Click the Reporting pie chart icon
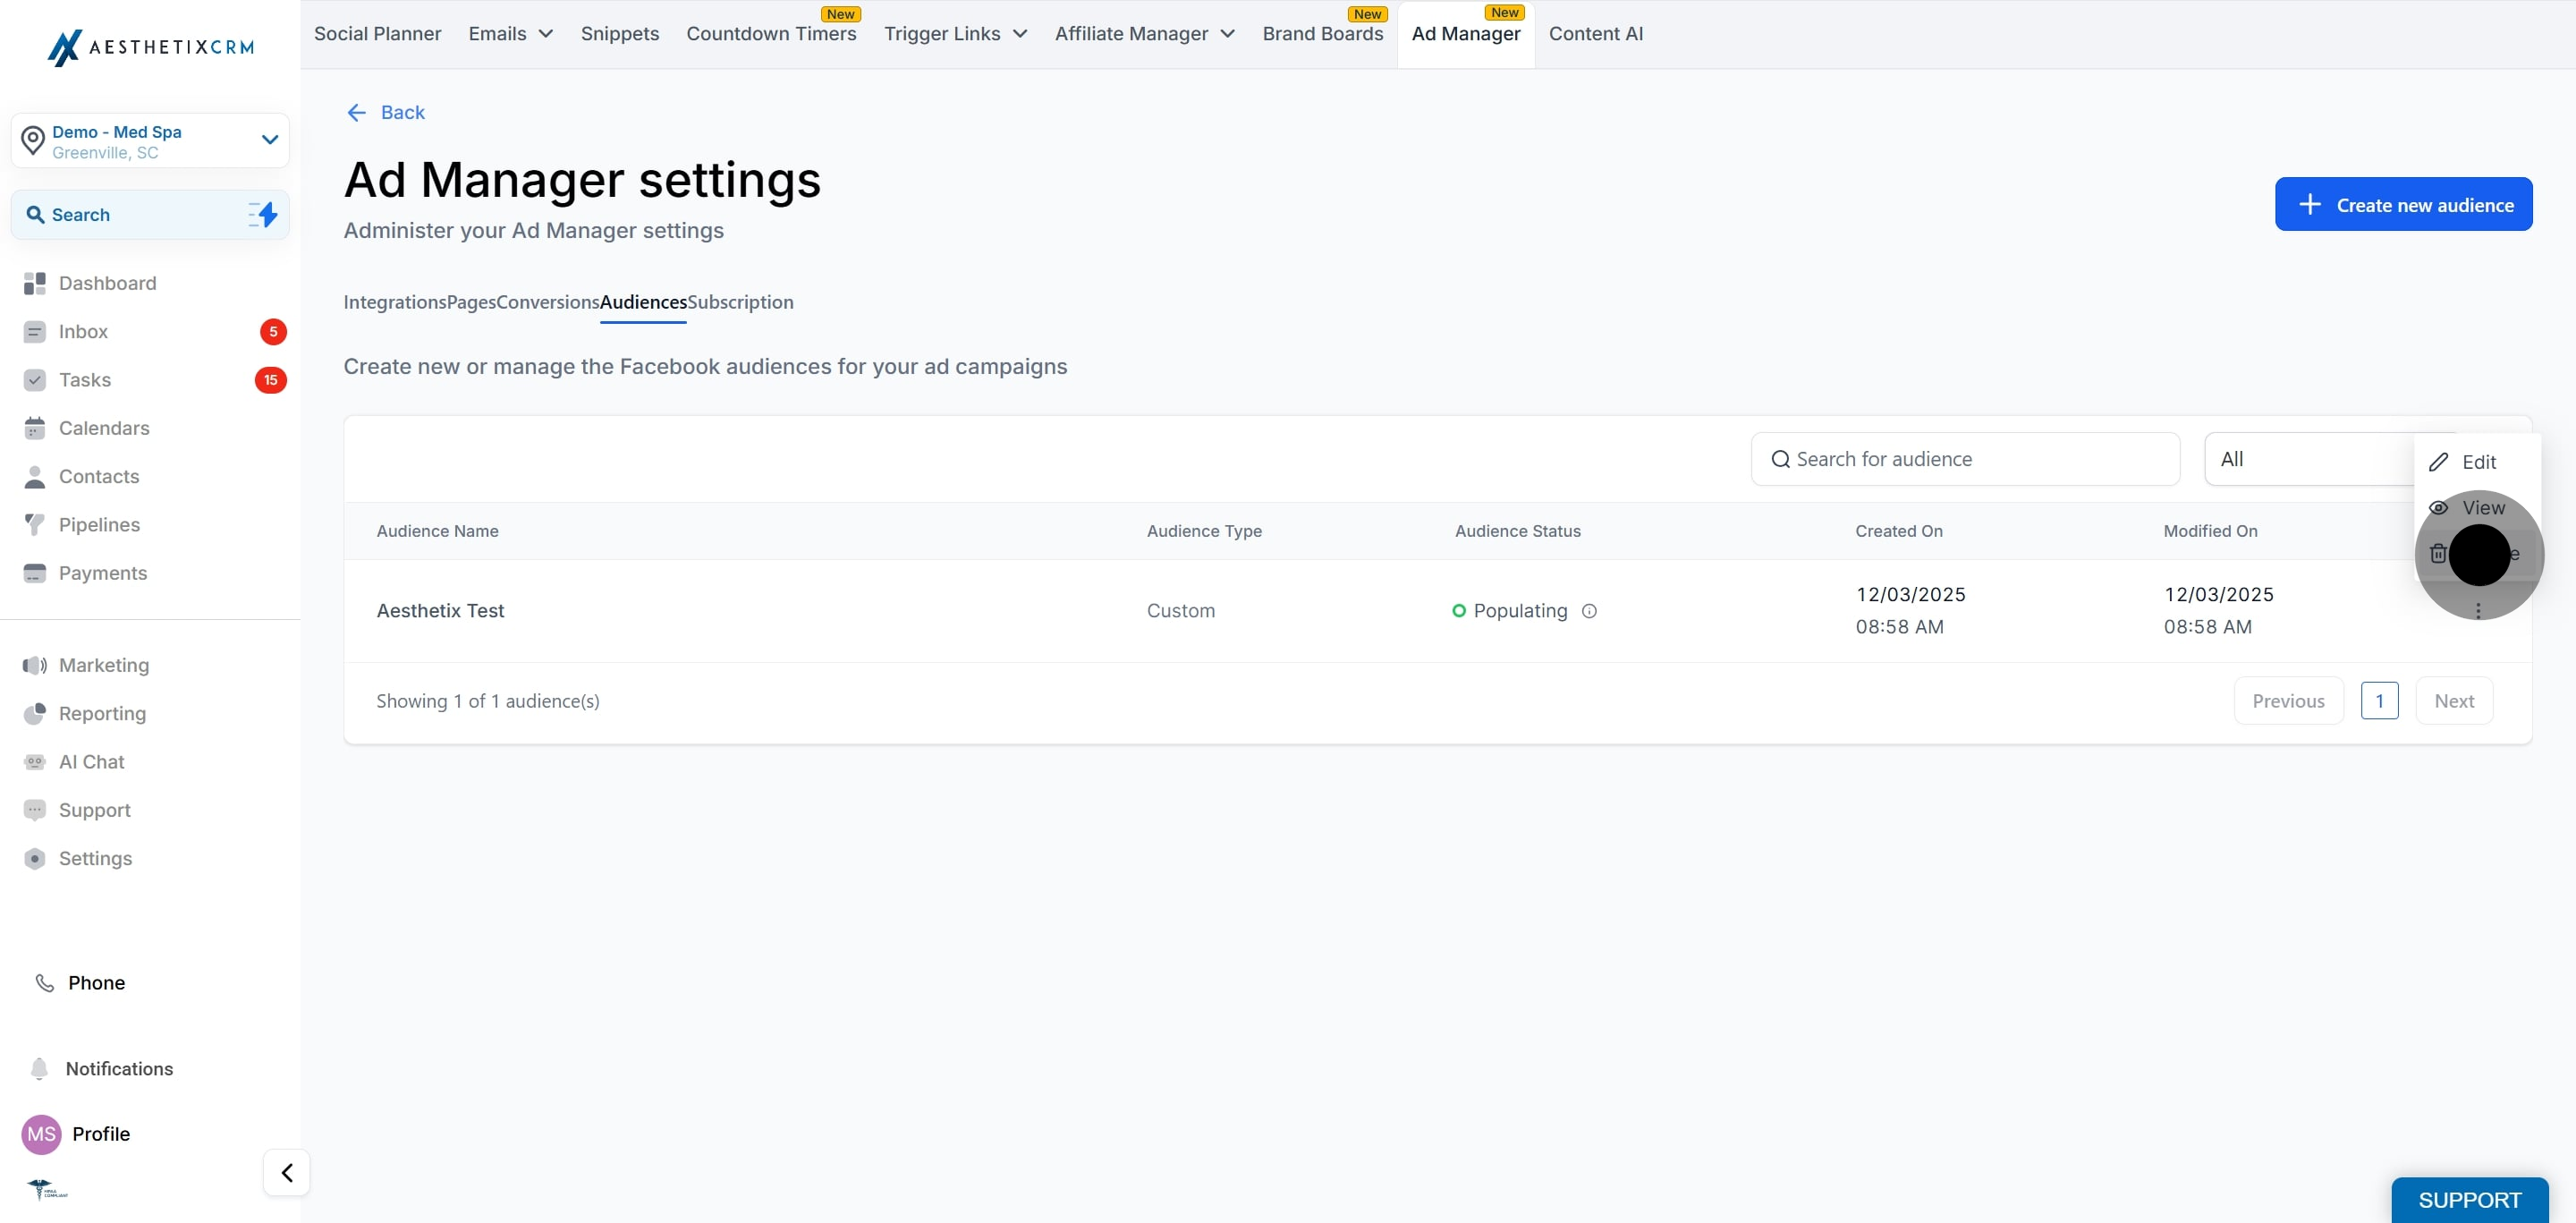 pyautogui.click(x=35, y=713)
